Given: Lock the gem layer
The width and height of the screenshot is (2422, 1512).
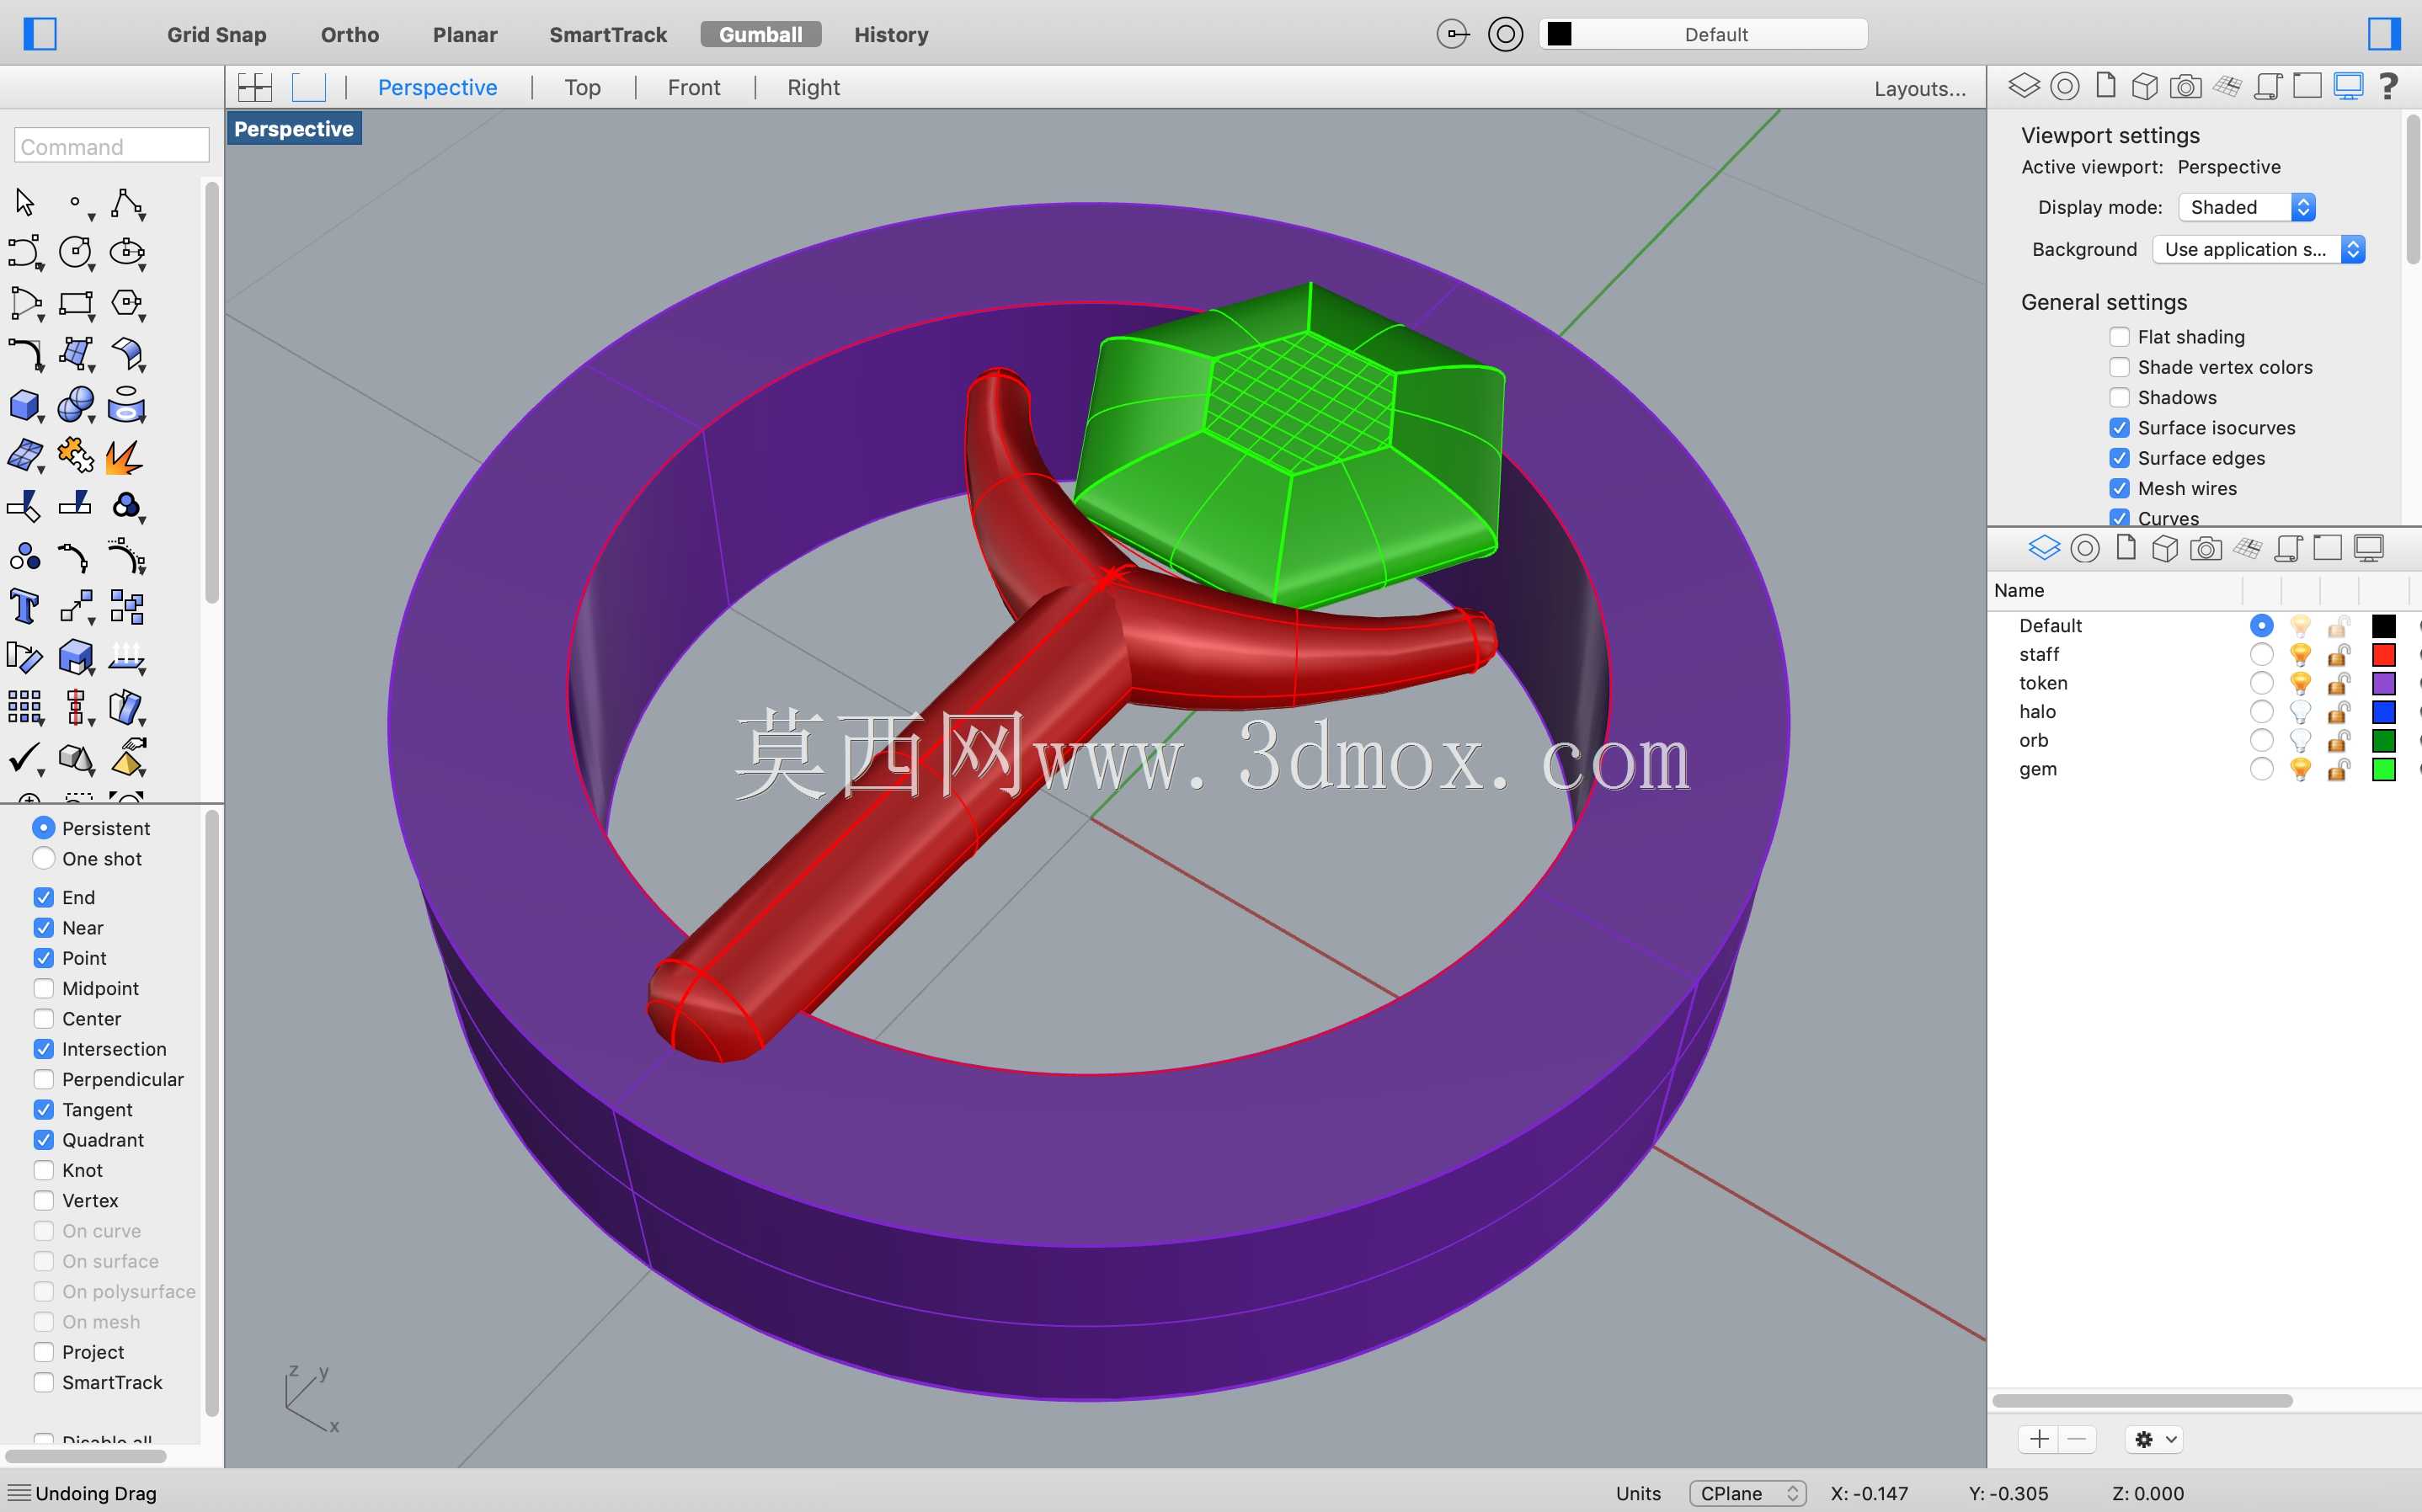Looking at the screenshot, I should click(x=2338, y=769).
